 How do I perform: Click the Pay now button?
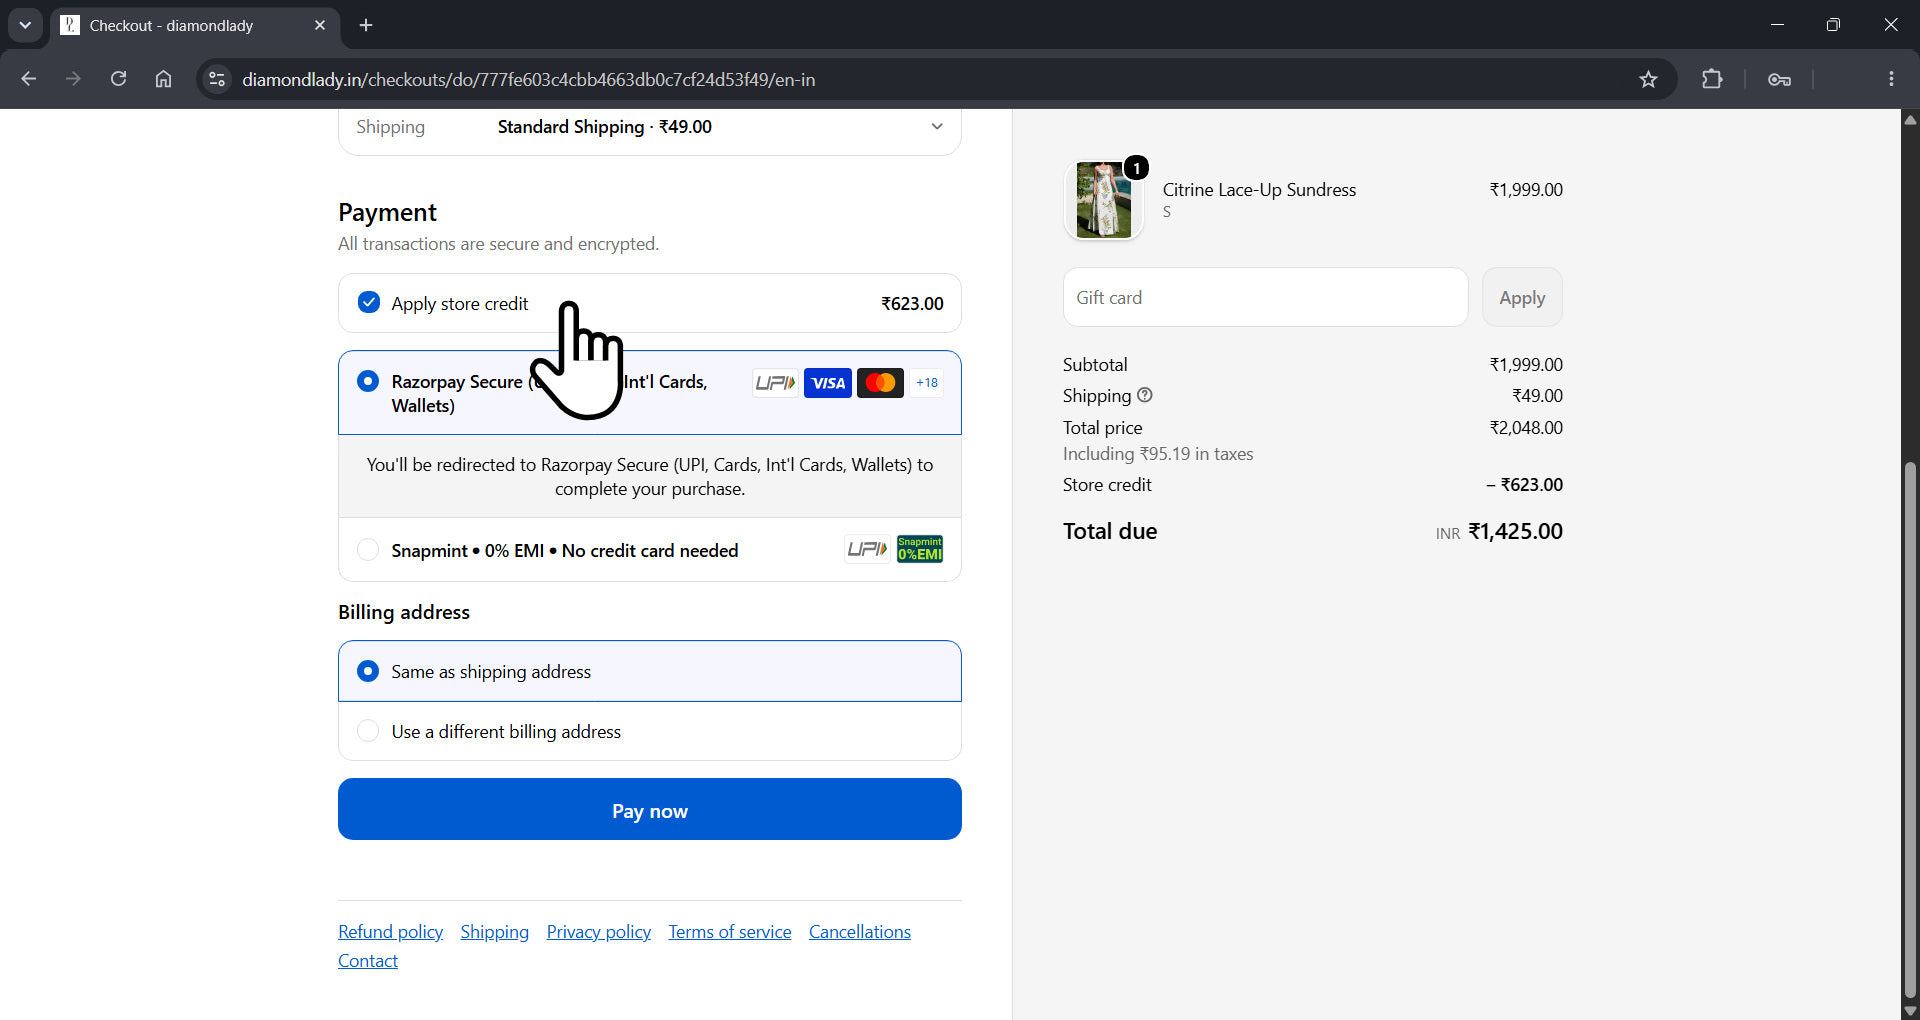pos(650,810)
